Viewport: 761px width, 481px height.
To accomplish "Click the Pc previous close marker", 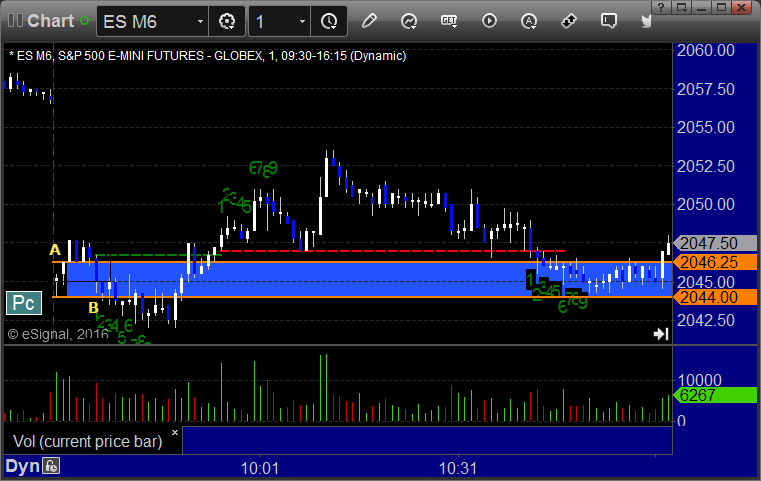I will point(24,303).
